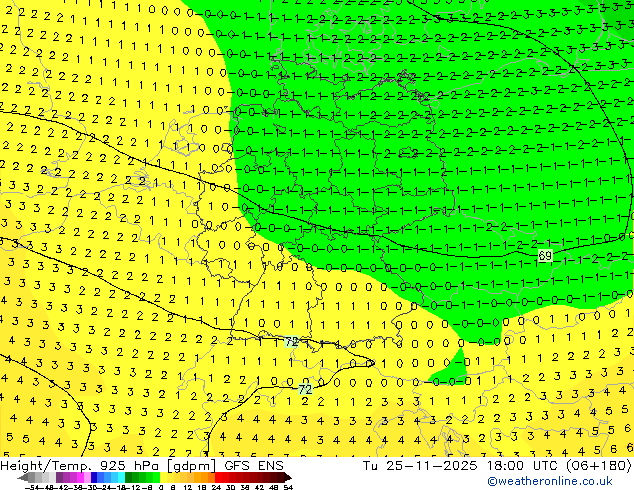Click the '-54' scale value label
Viewport: 634px width, 490px height.
(x=32, y=487)
